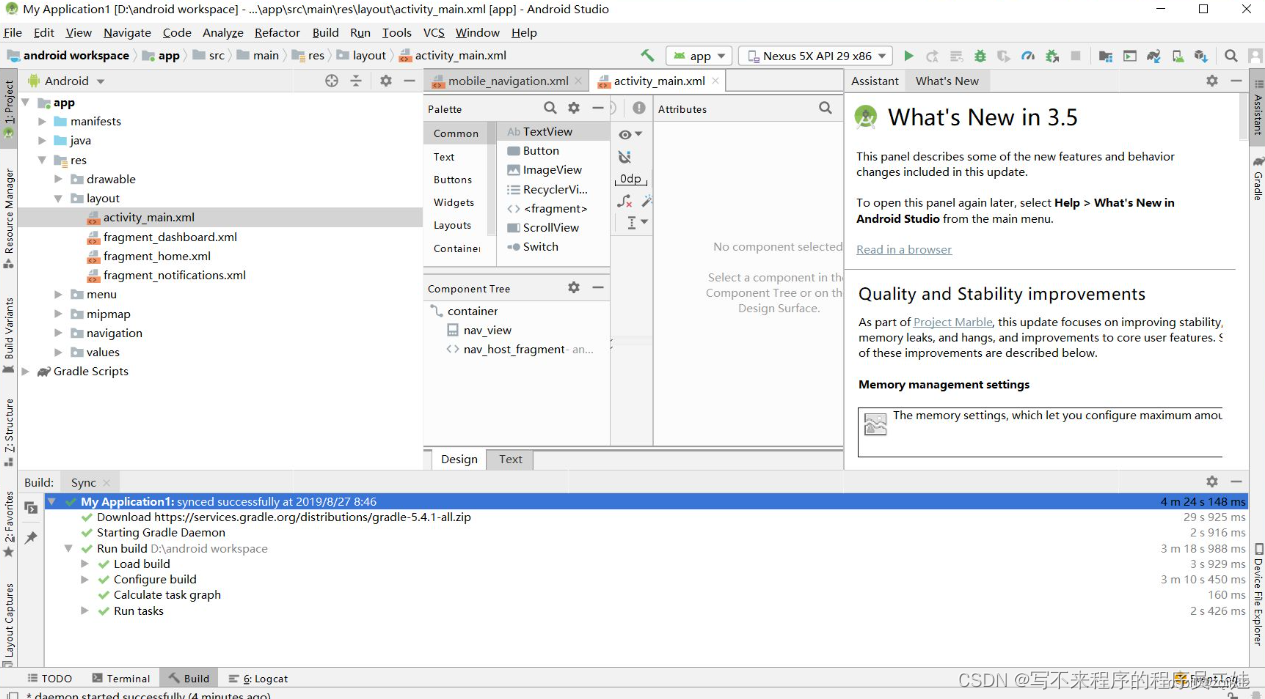Viewport: 1265px width, 699px height.
Task: Click the Search Everywhere magnifier in toolbar
Action: (1231, 56)
